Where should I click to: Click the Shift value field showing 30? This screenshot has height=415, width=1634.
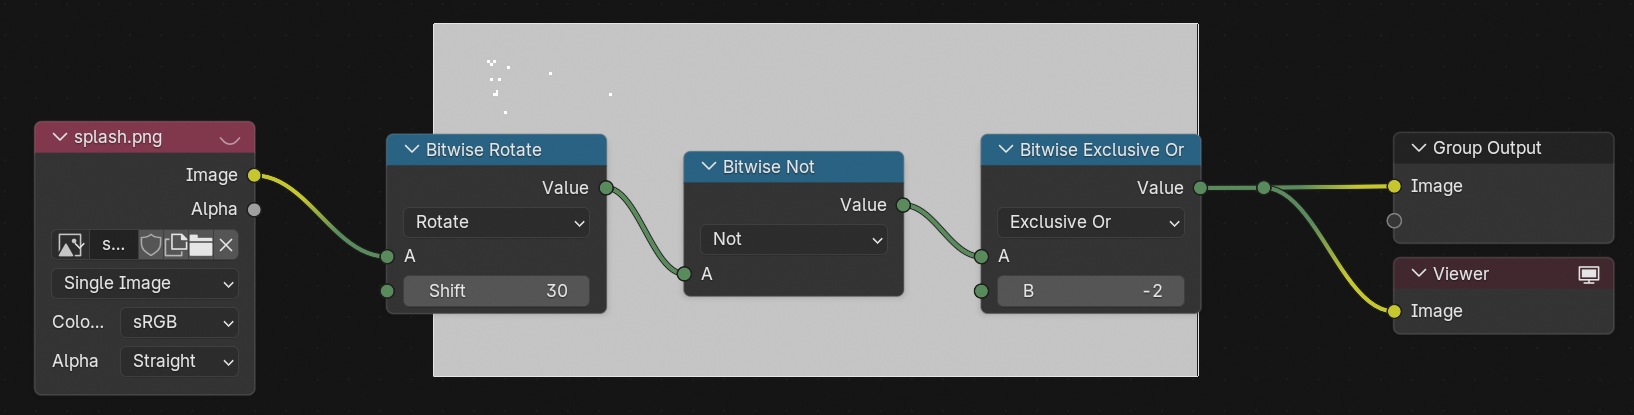pos(496,291)
